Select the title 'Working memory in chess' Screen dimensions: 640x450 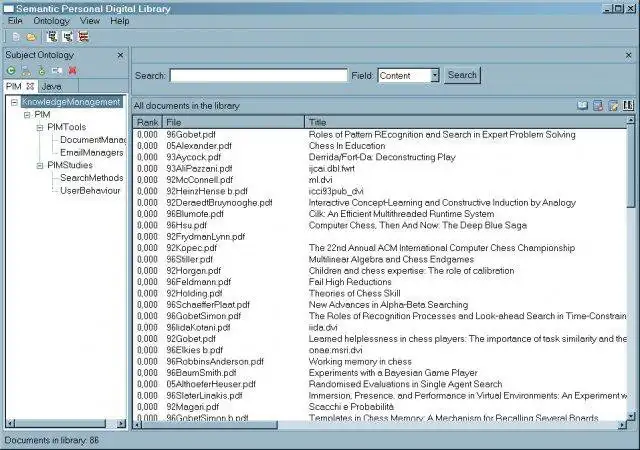coord(360,361)
